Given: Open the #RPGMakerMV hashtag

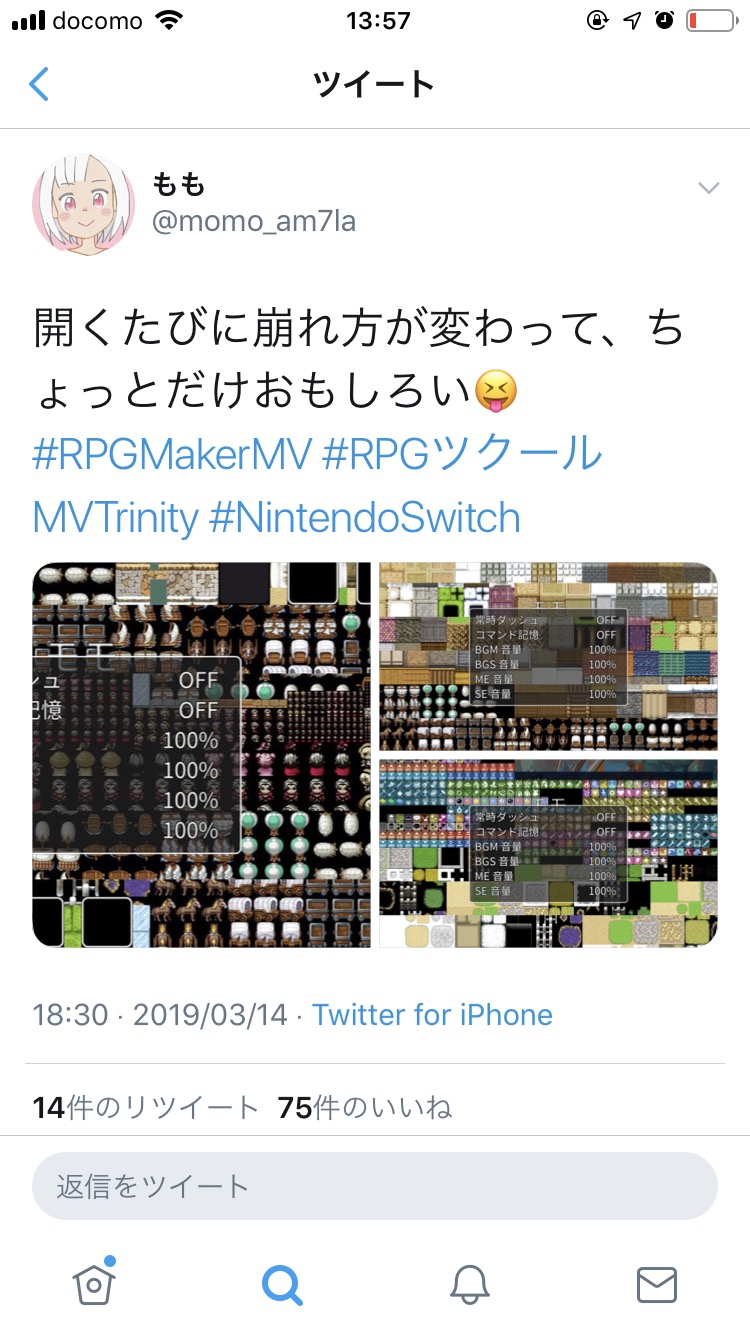Looking at the screenshot, I should pos(171,453).
